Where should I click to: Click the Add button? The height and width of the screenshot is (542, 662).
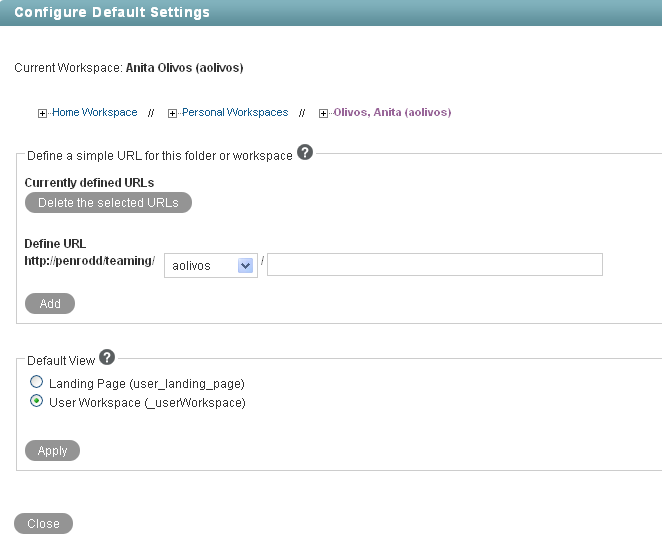click(x=50, y=304)
